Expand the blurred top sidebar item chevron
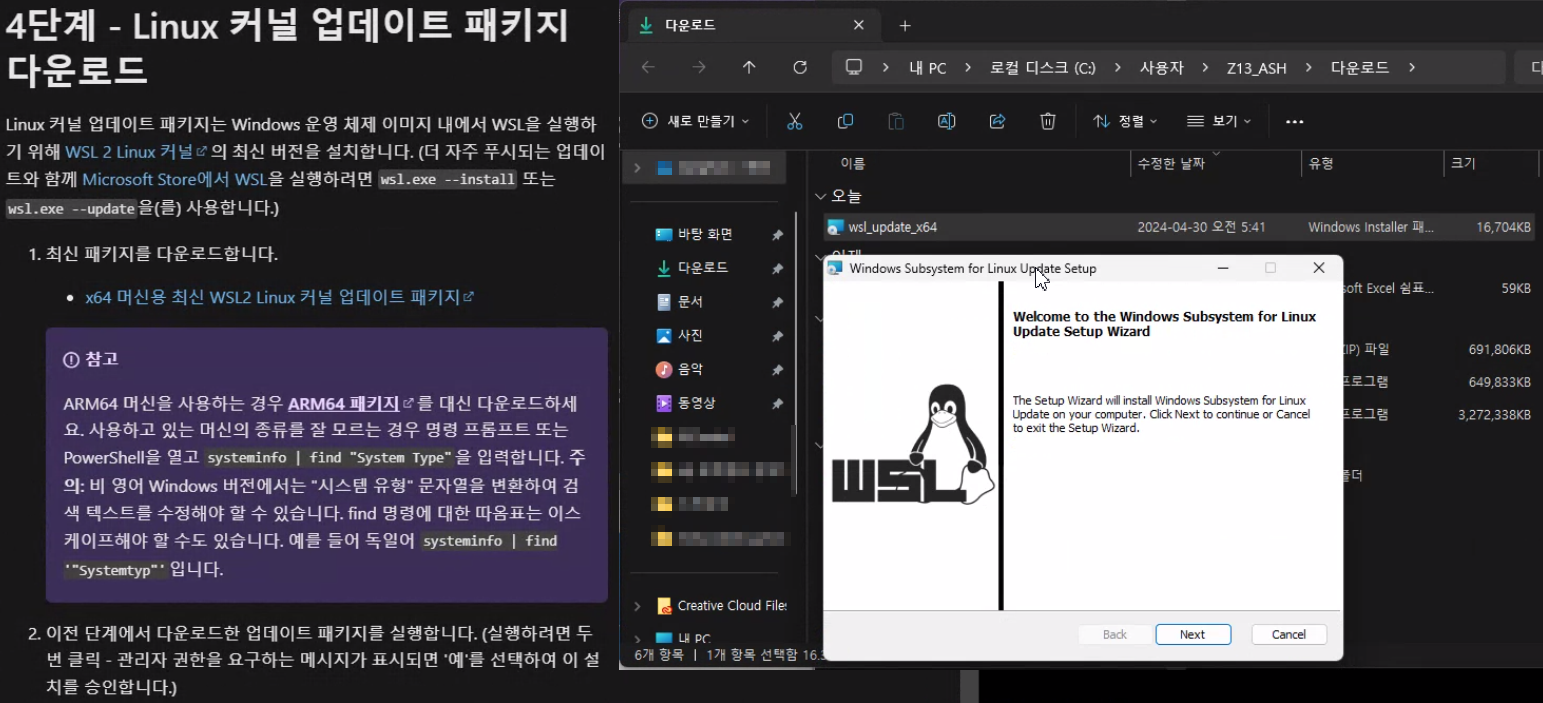Screen dimensions: 1543x703 [x=637, y=168]
